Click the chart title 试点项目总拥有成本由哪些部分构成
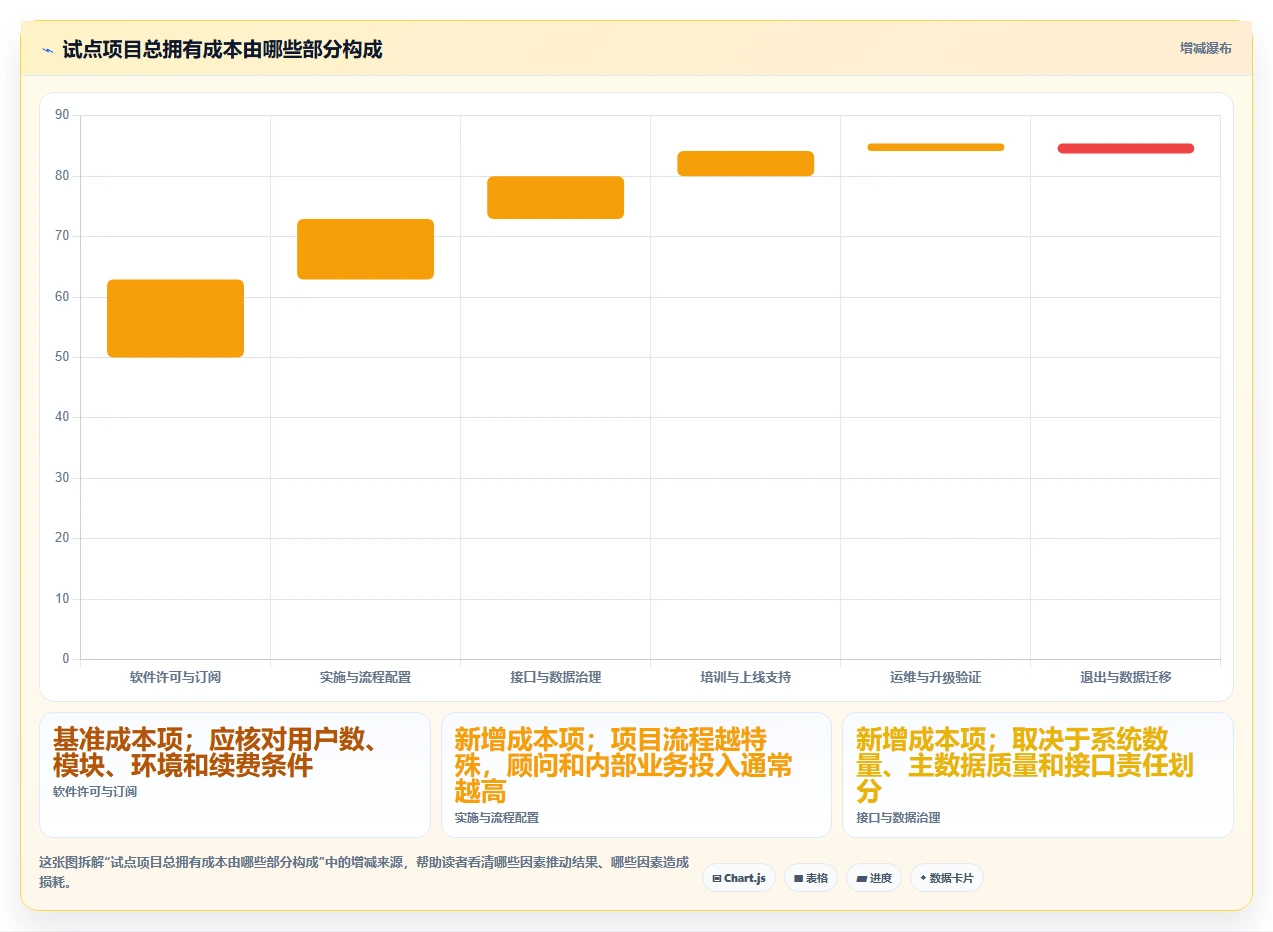Image resolution: width=1273 pixels, height=932 pixels. click(x=222, y=49)
